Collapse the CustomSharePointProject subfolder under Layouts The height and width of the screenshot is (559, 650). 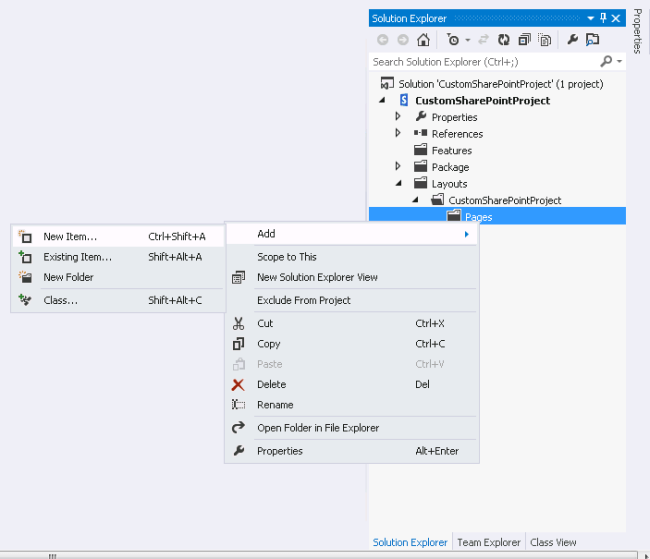coord(415,200)
